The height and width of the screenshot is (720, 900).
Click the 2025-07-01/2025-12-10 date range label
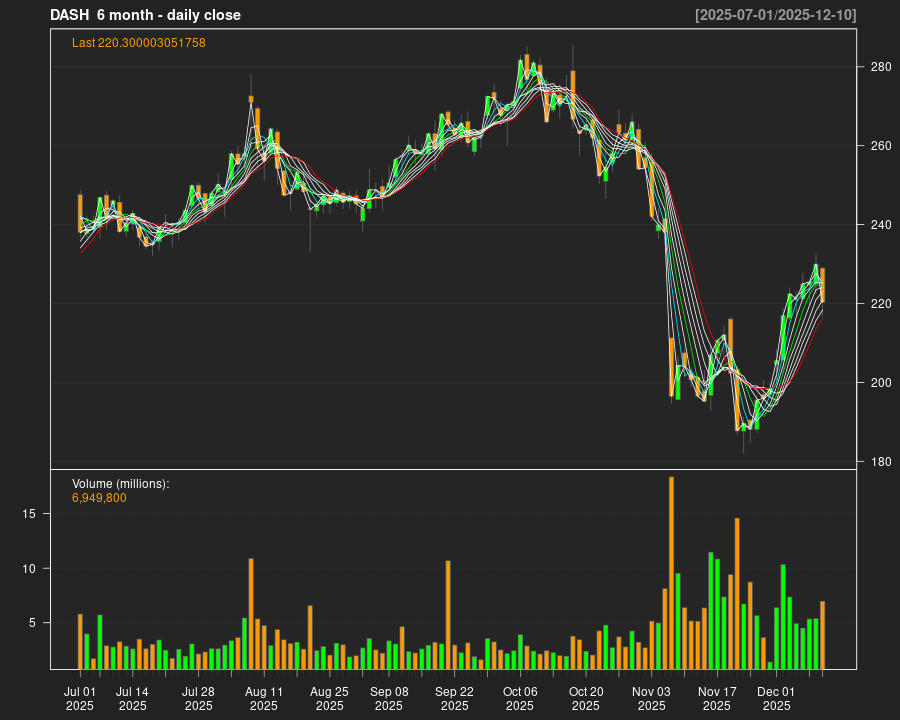point(775,15)
